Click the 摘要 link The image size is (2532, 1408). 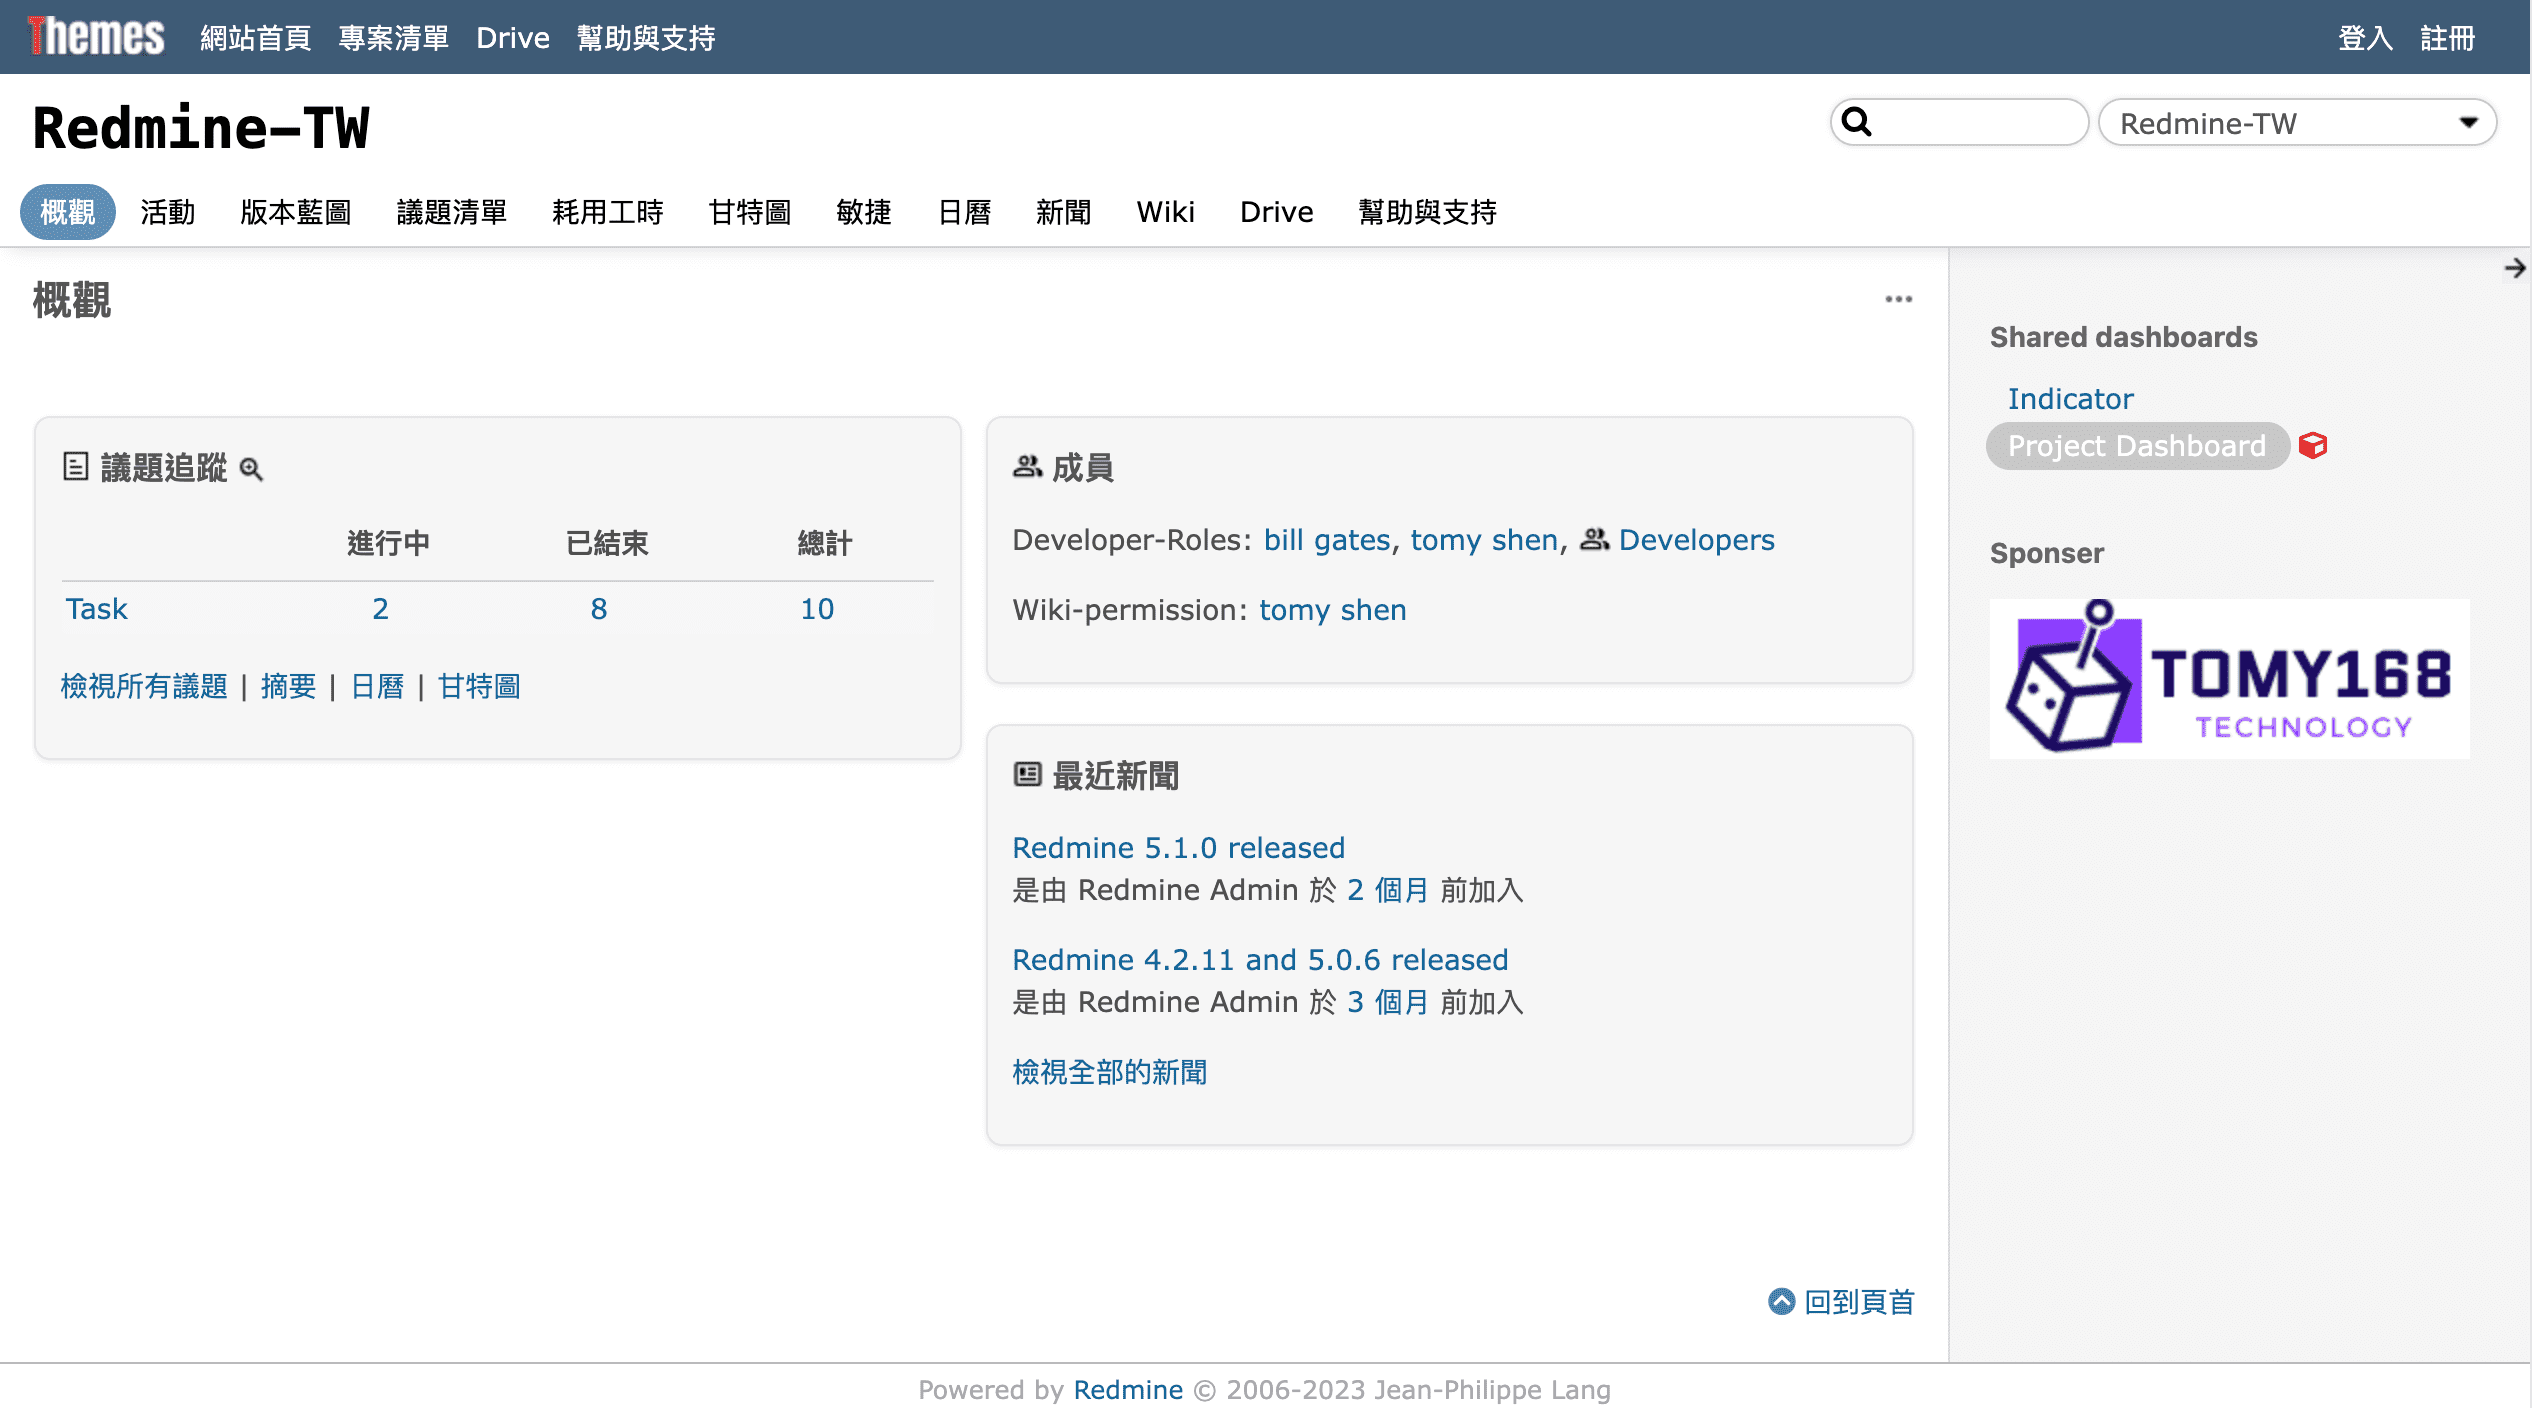click(x=288, y=686)
